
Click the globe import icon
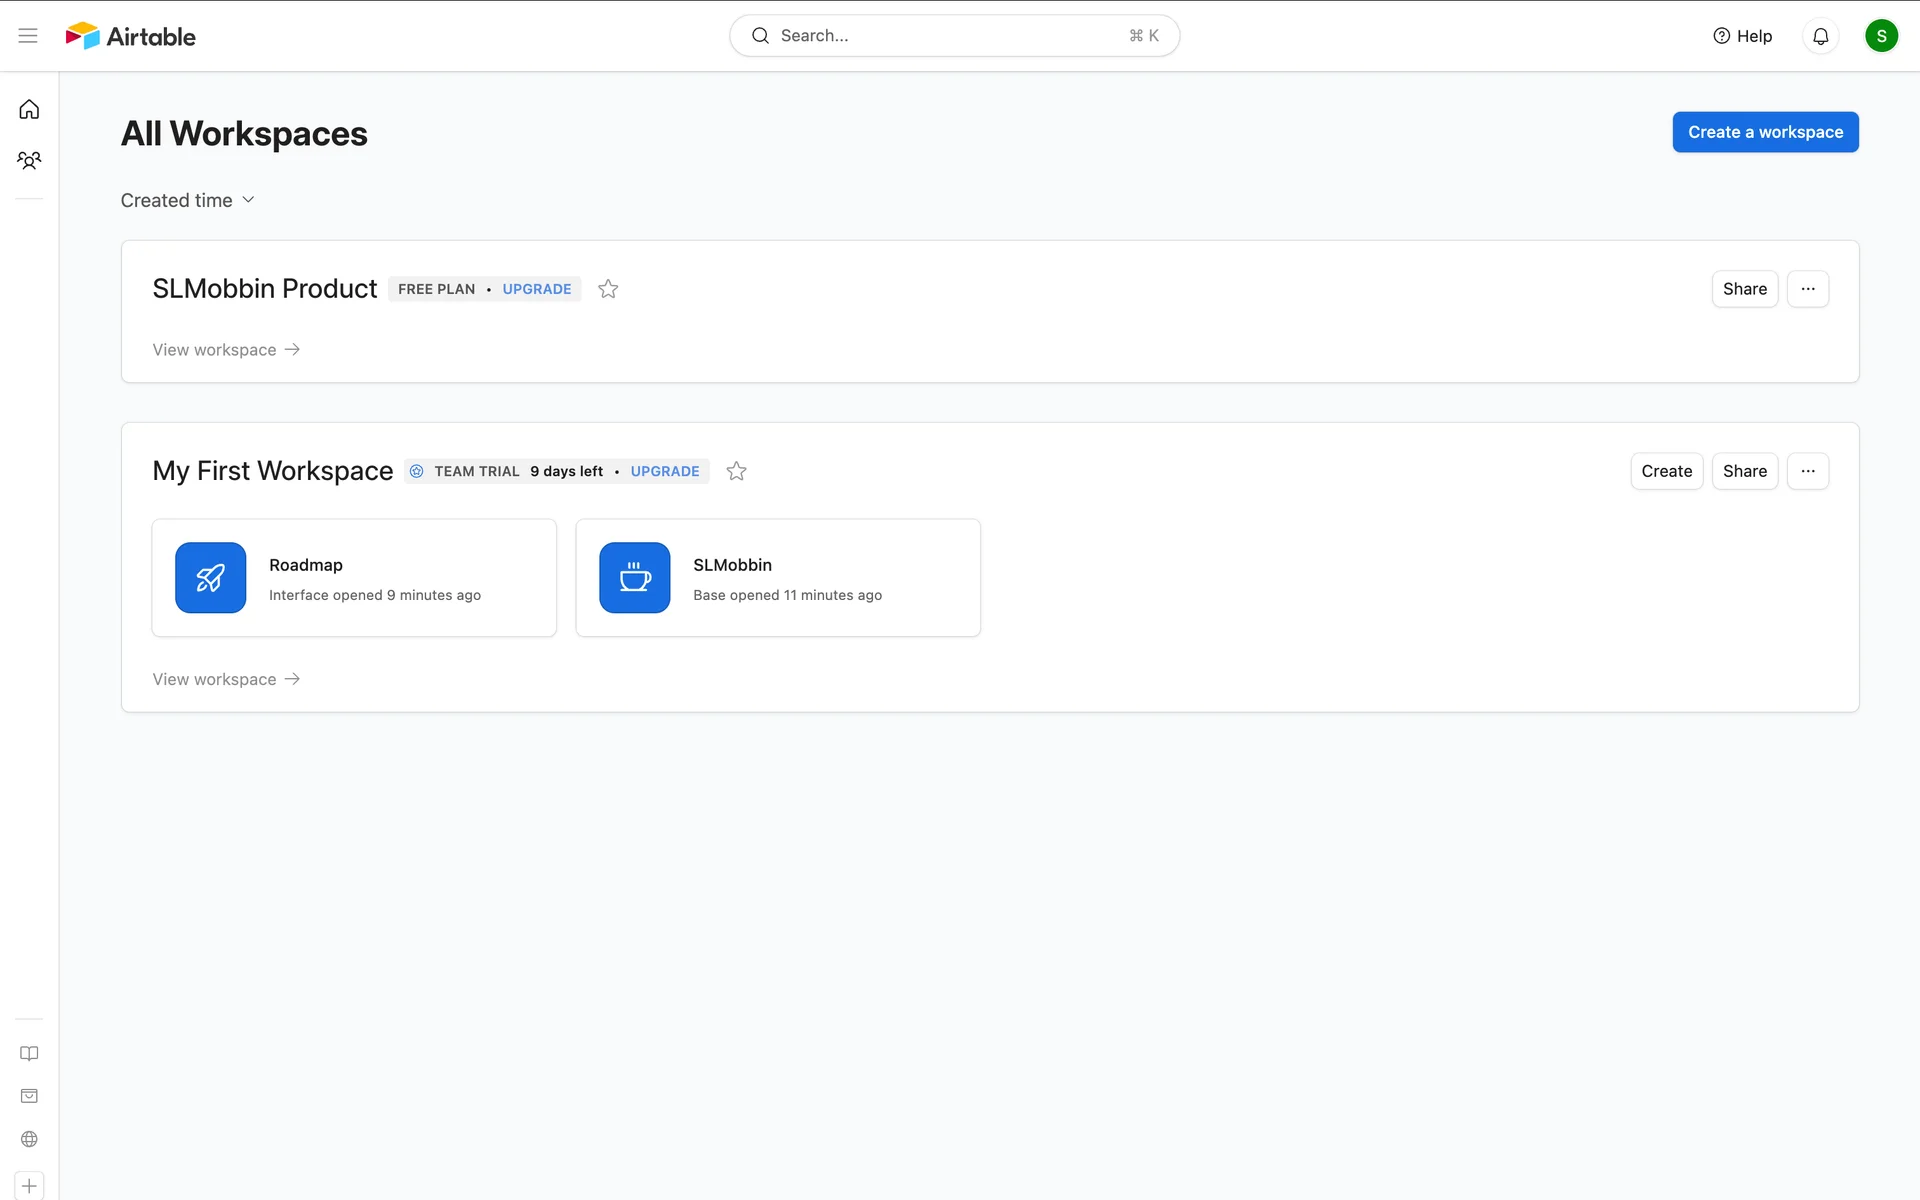[29, 1139]
